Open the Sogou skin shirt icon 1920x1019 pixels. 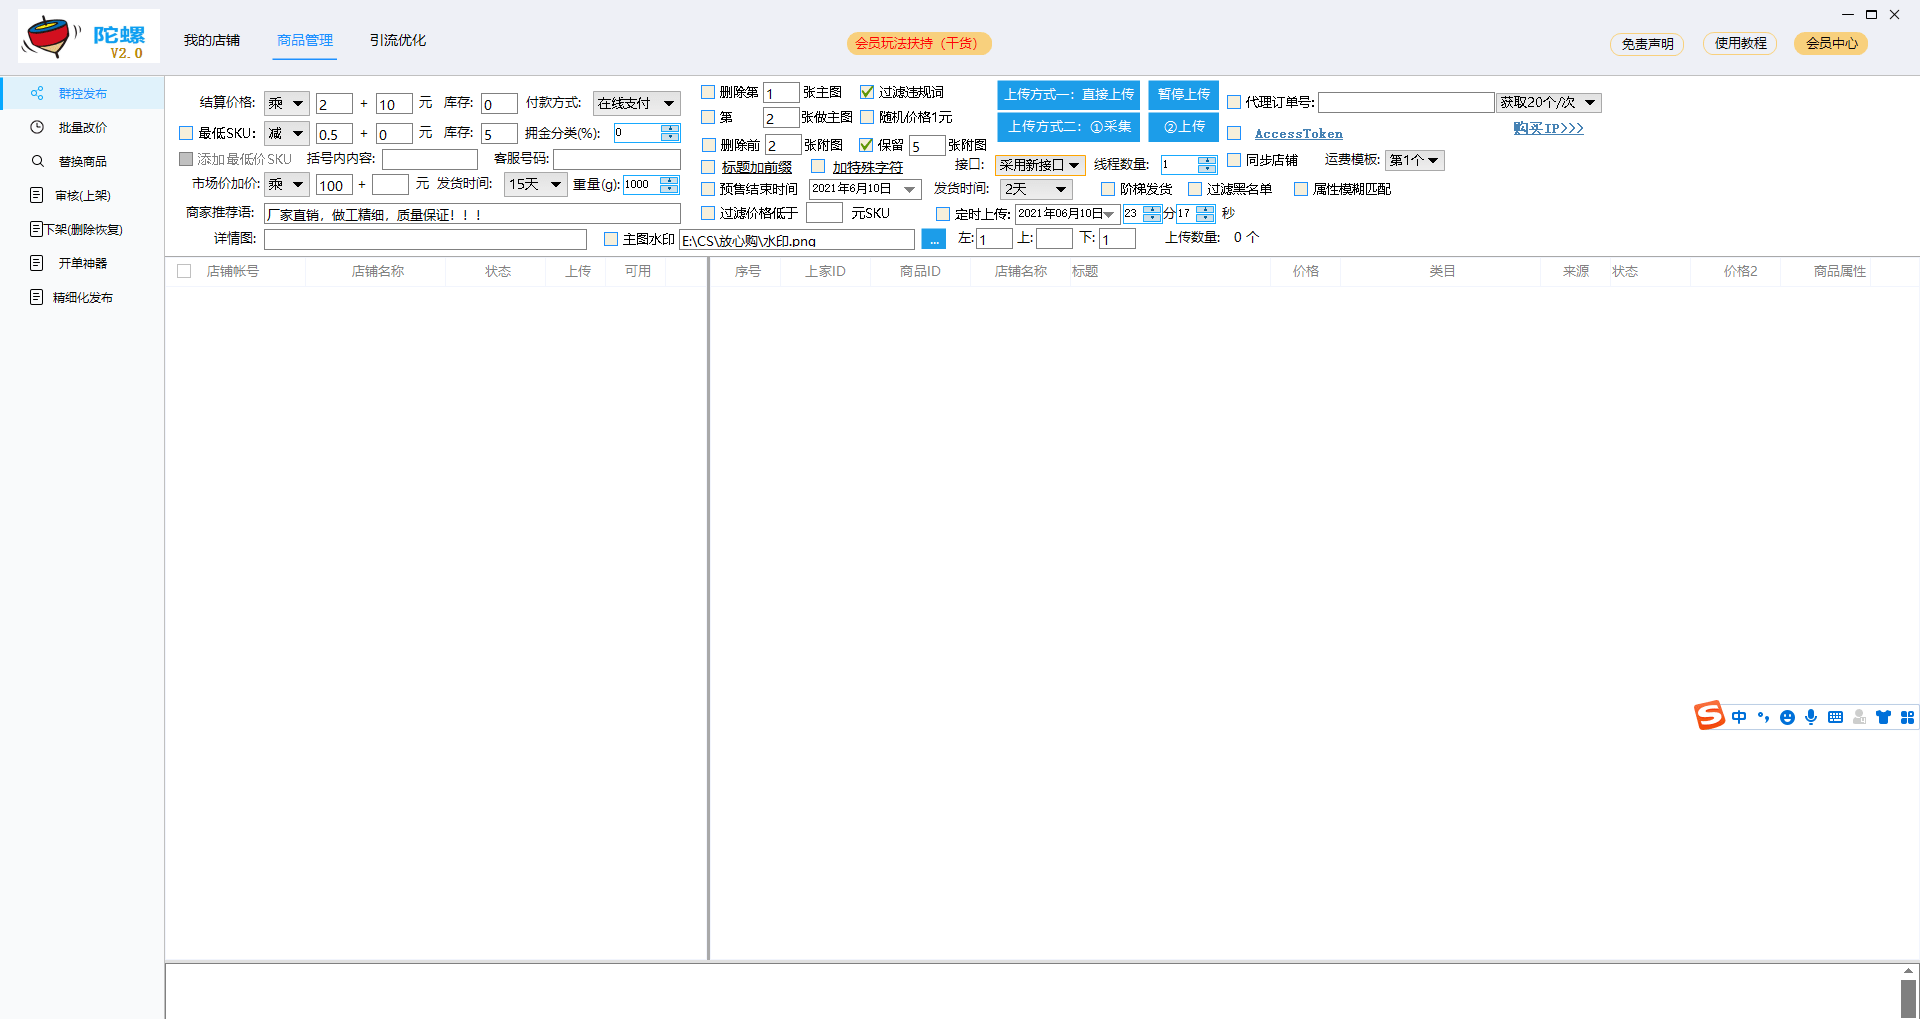coord(1883,717)
